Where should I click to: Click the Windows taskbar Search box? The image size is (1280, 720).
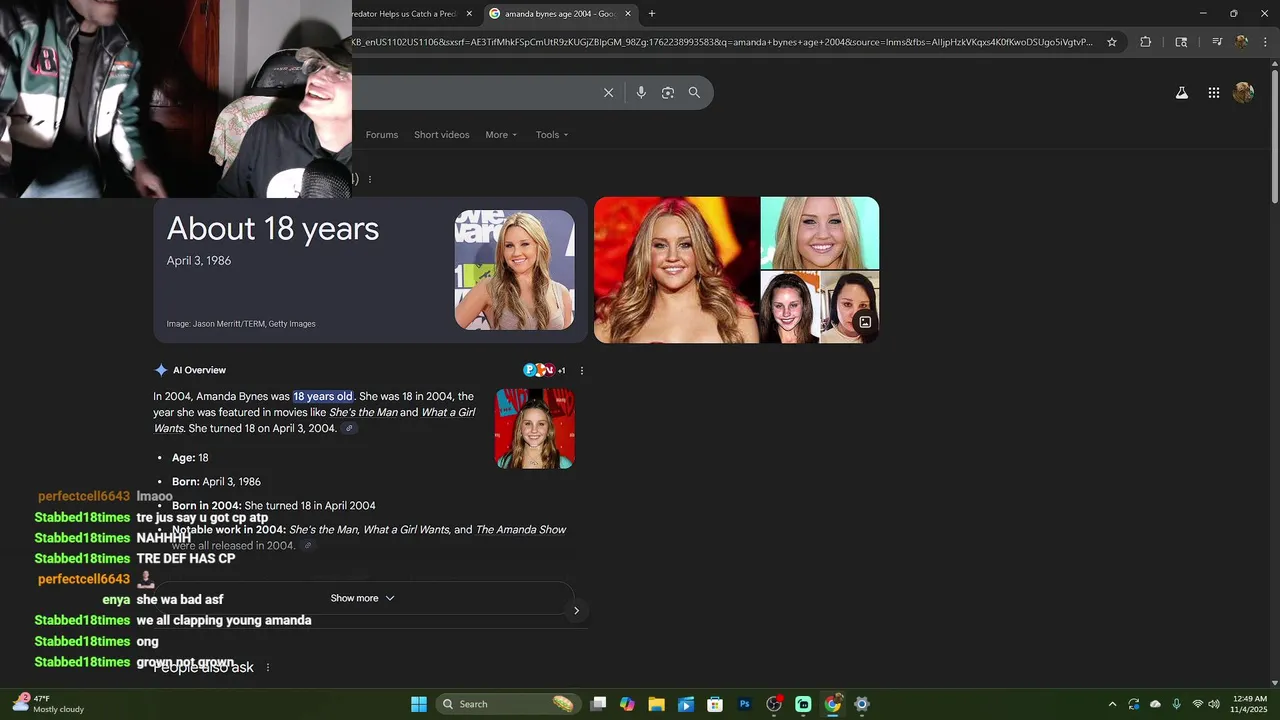(x=510, y=704)
